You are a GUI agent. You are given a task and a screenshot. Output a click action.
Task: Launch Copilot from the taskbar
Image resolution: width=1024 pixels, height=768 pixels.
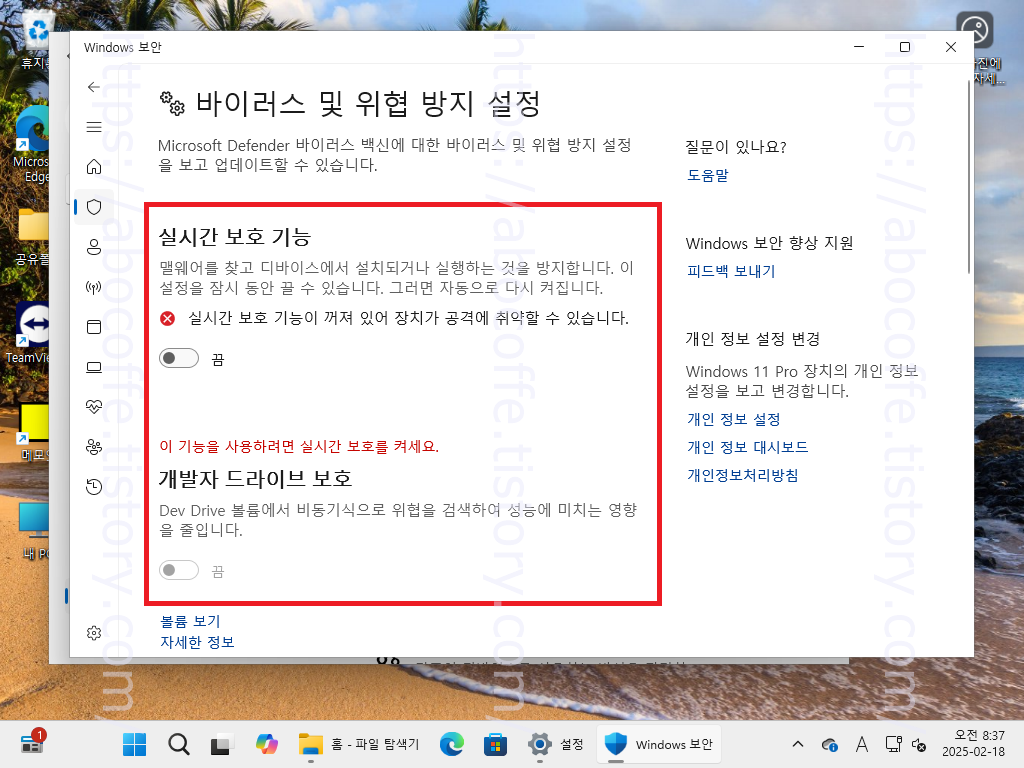point(266,744)
